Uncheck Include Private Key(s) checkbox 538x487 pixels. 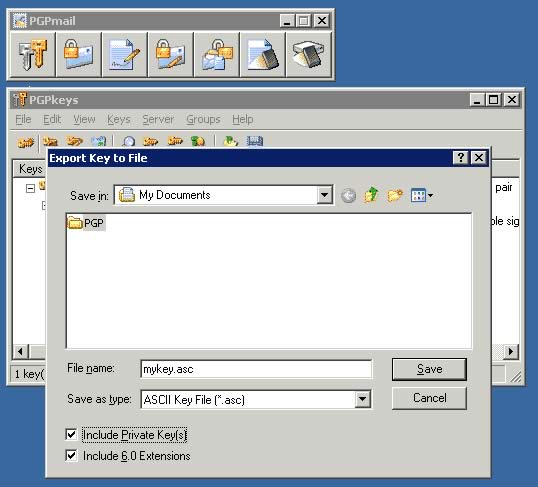click(x=71, y=434)
